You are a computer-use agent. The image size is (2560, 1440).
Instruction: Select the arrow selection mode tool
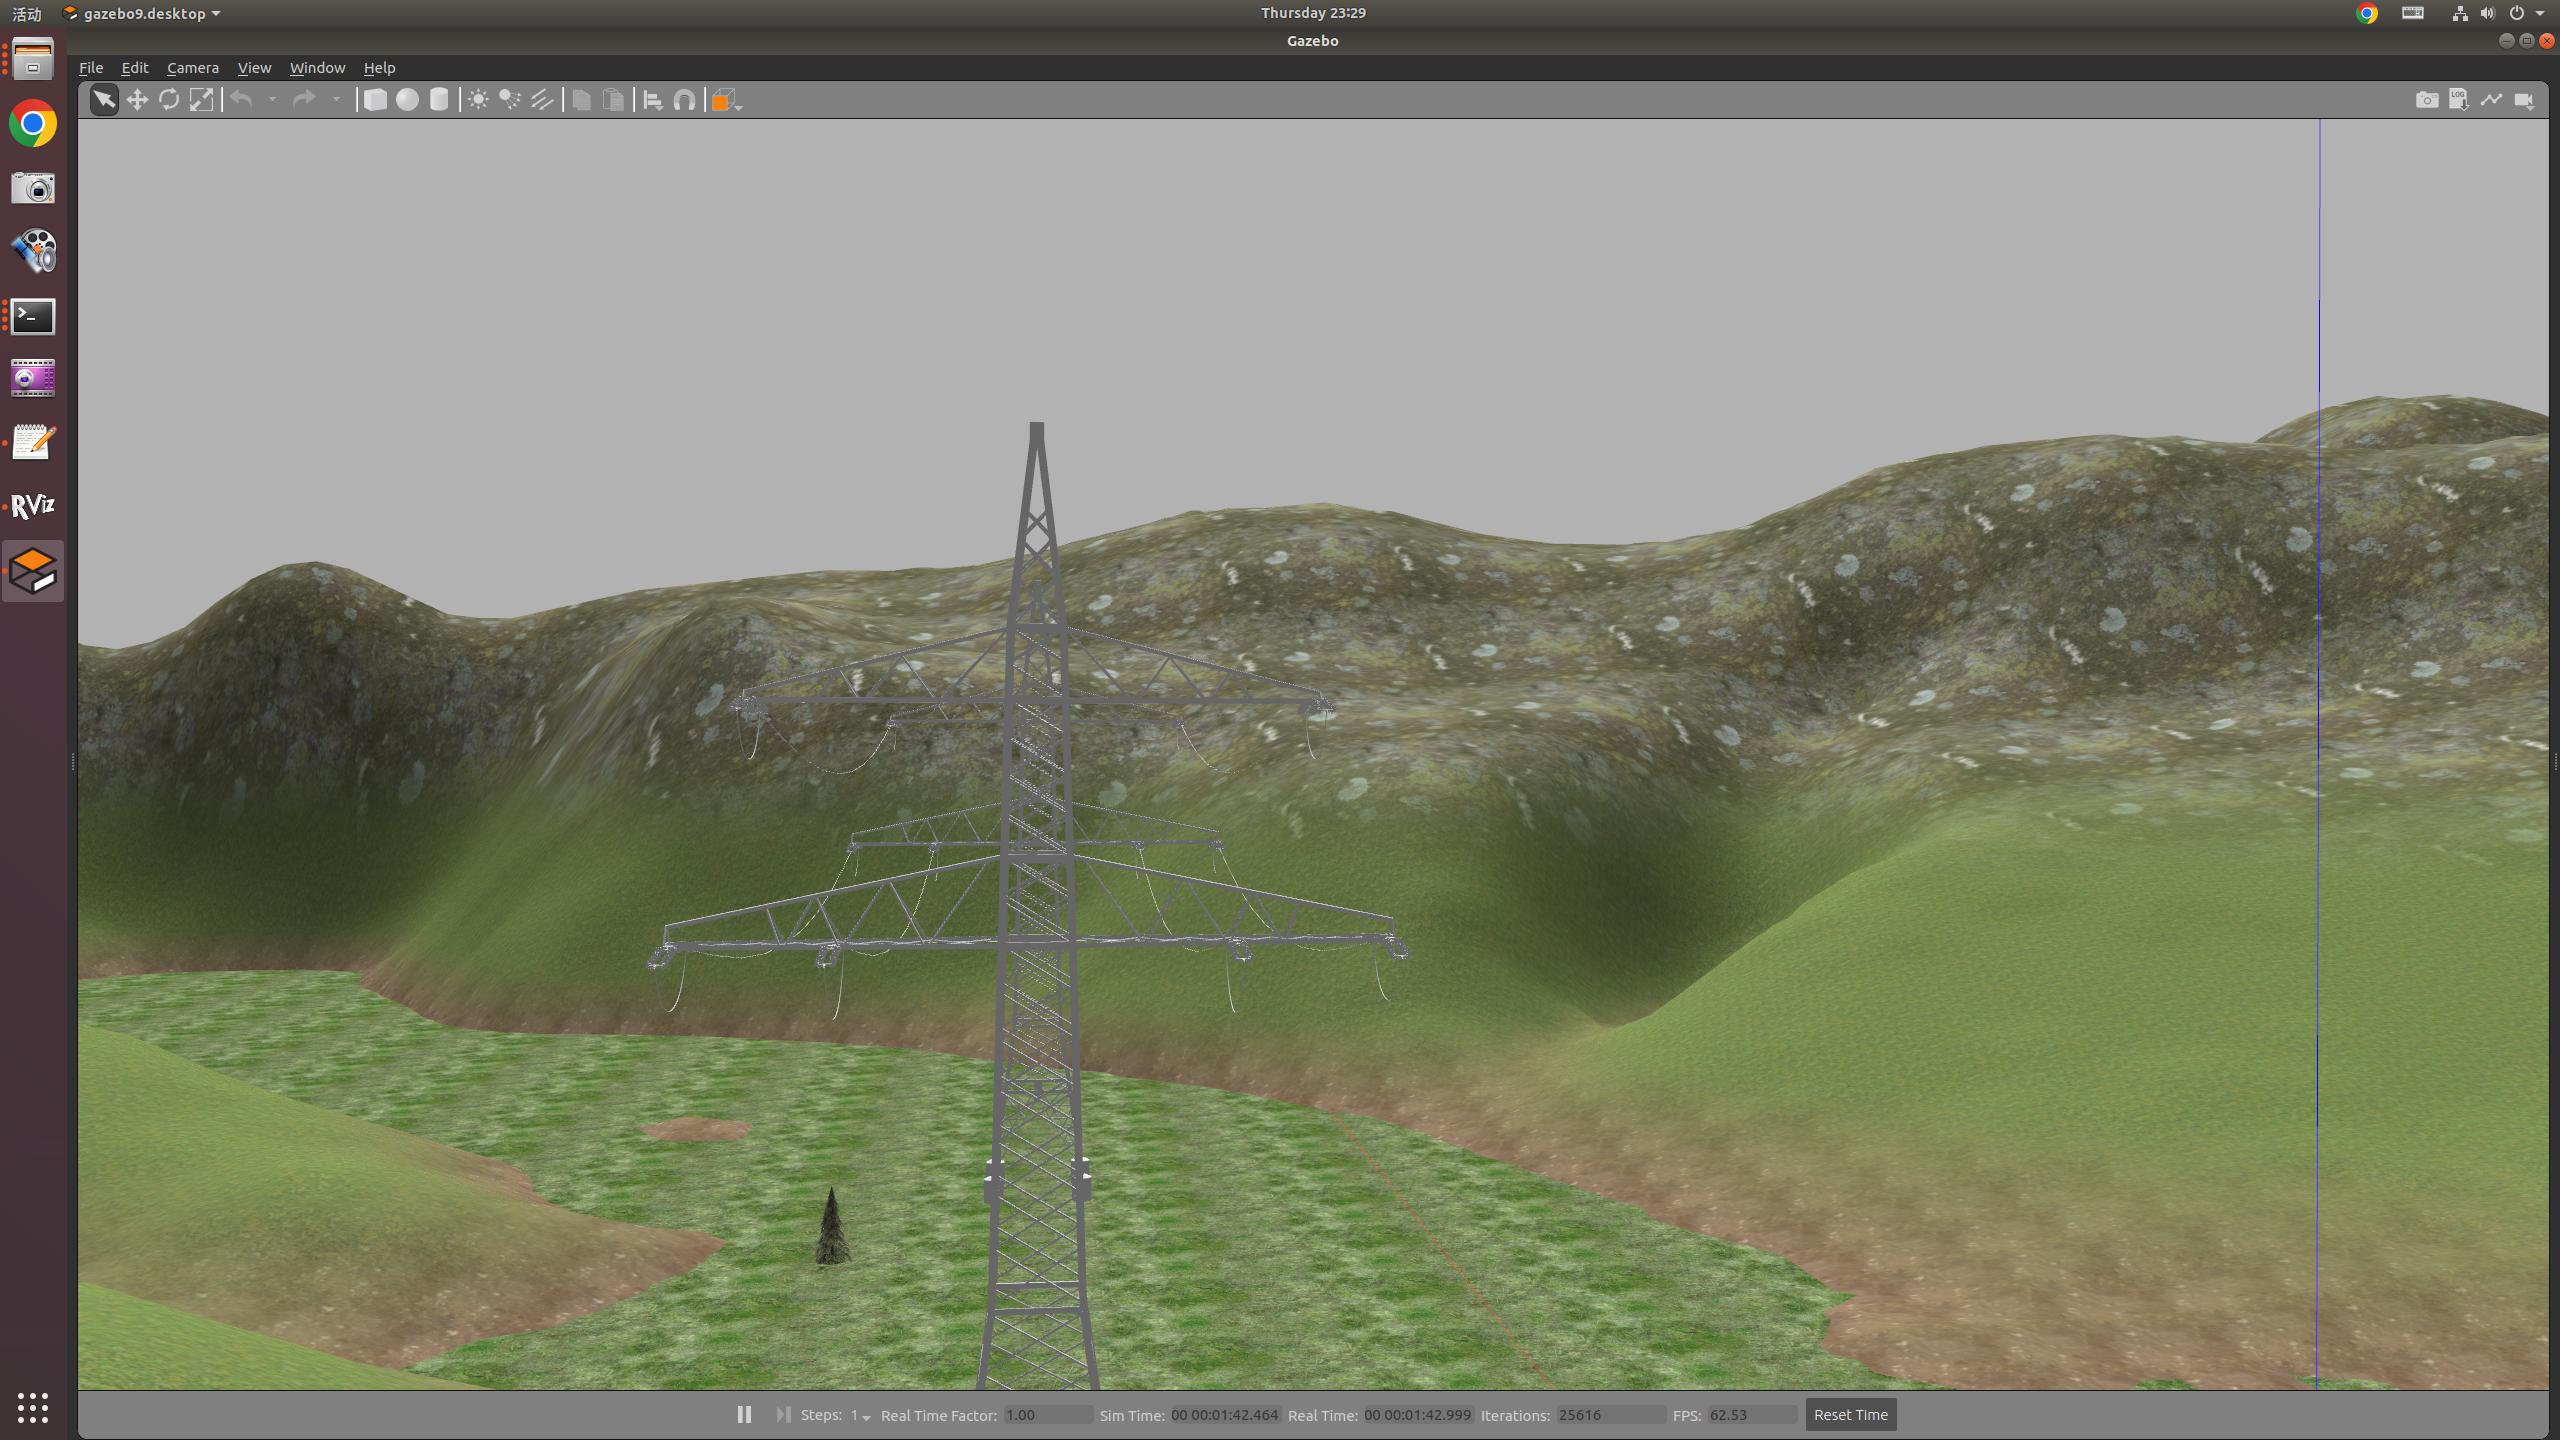coord(104,100)
